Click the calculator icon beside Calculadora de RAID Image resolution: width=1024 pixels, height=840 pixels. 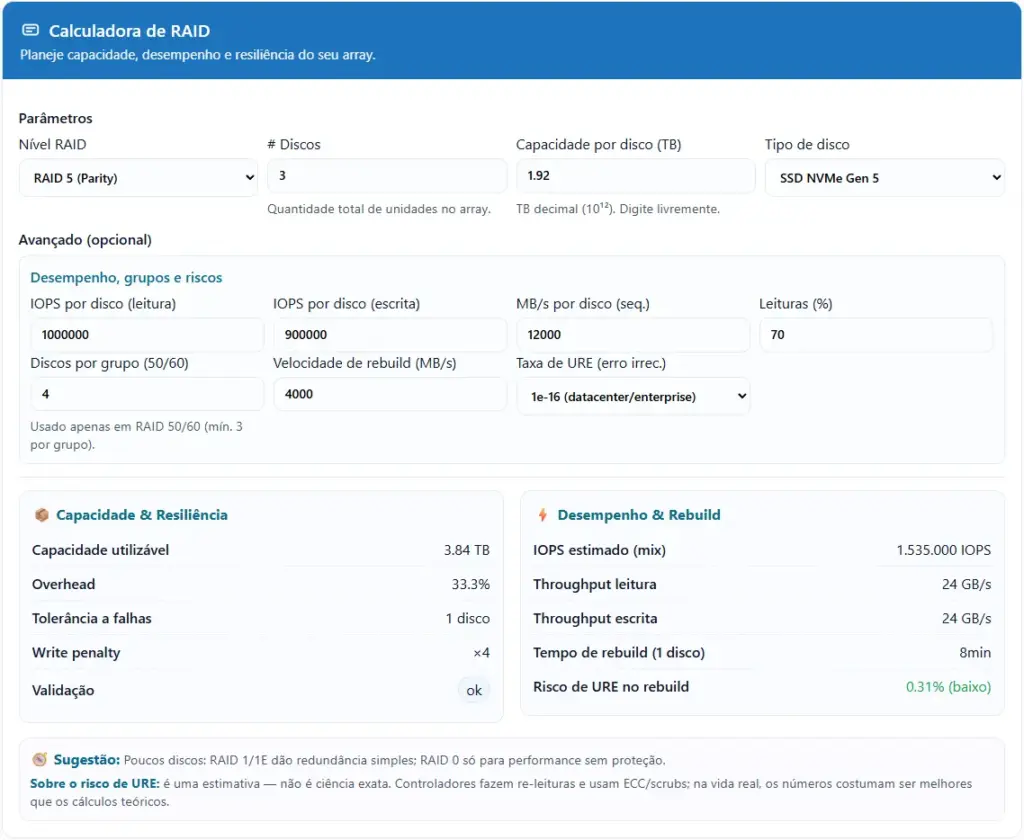tap(31, 30)
